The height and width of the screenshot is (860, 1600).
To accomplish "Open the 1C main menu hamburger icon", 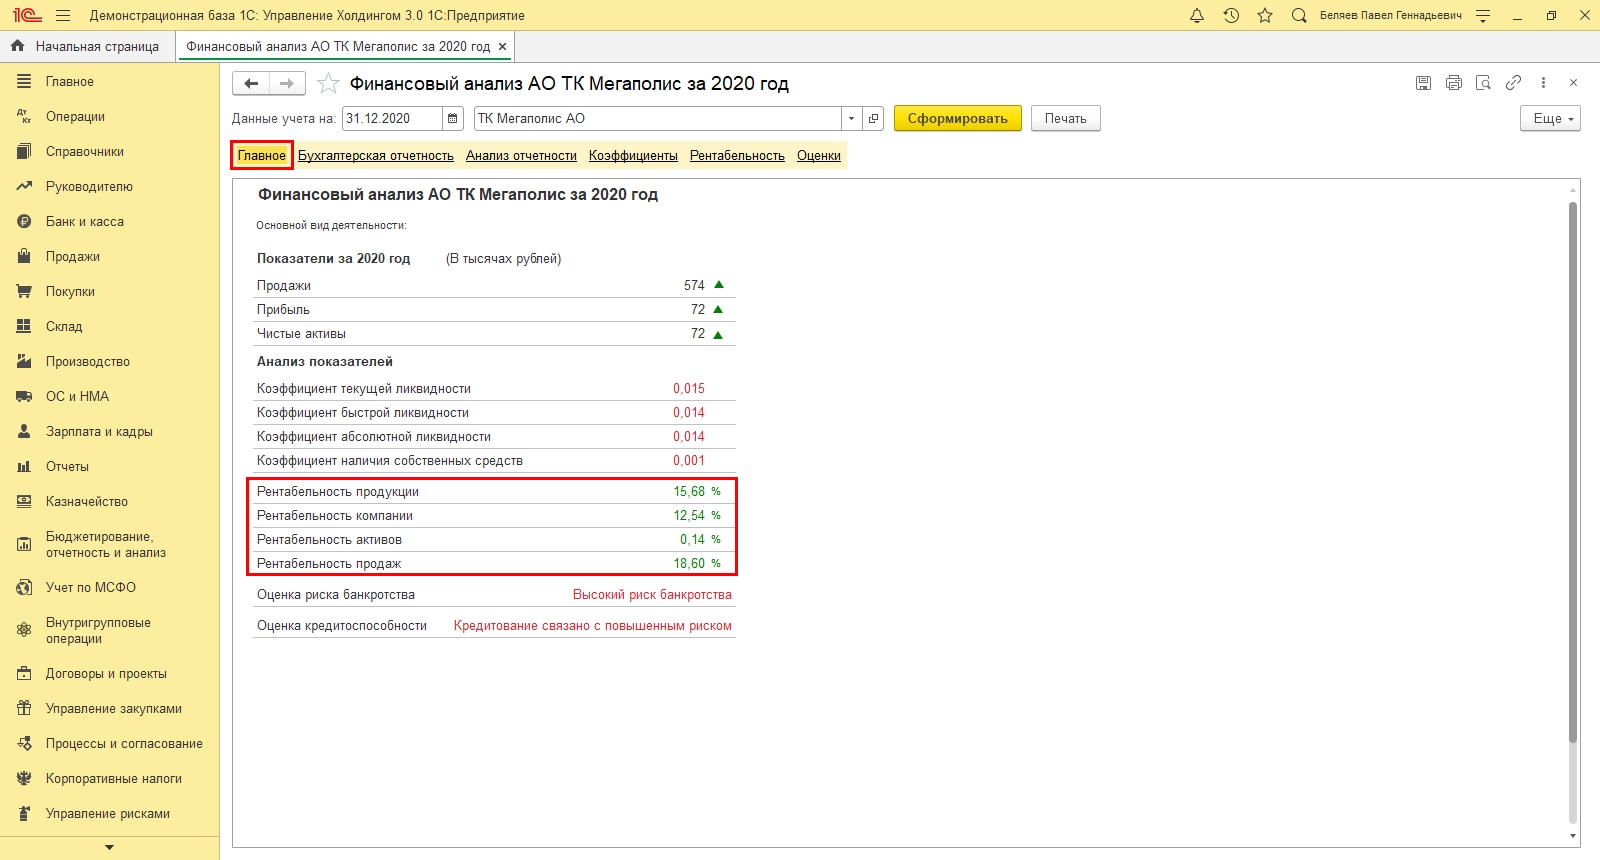I will pyautogui.click(x=63, y=15).
